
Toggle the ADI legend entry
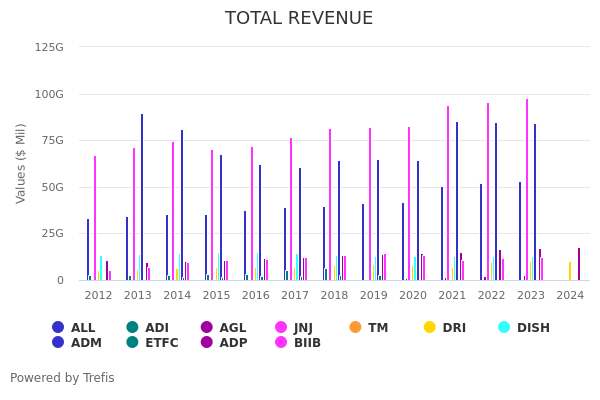point(132,328)
